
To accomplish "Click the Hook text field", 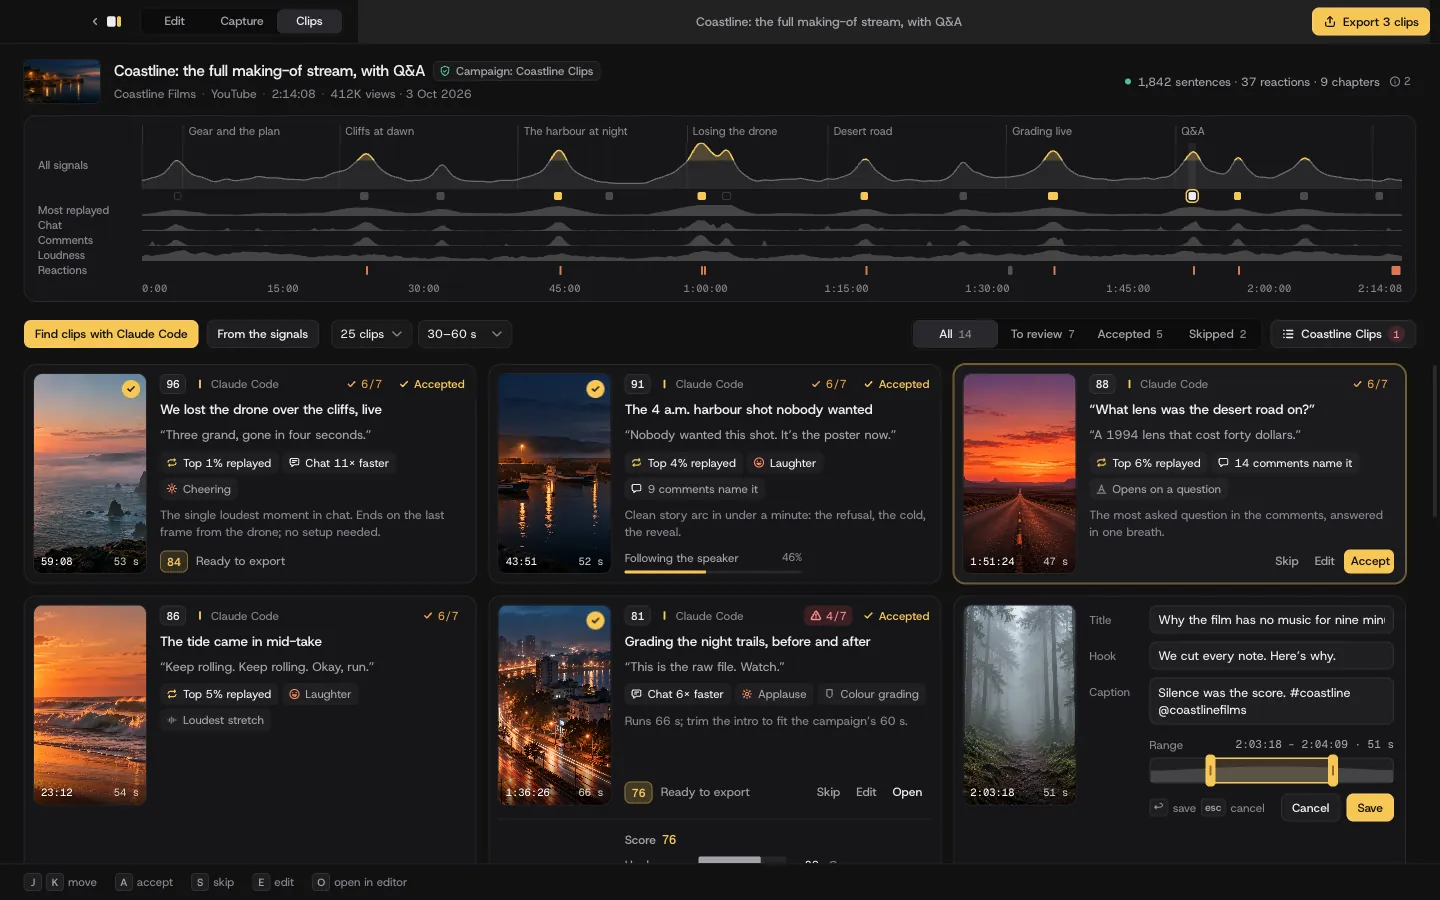I will point(1271,656).
